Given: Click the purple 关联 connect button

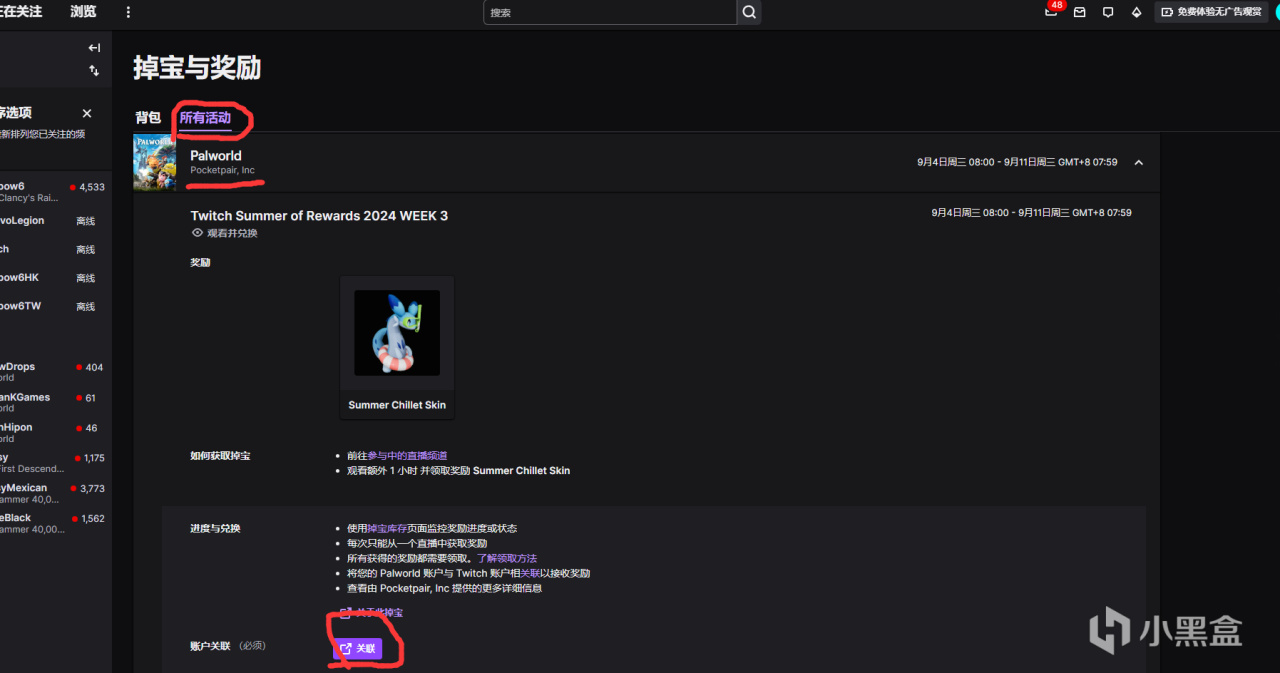Looking at the screenshot, I should 358,648.
